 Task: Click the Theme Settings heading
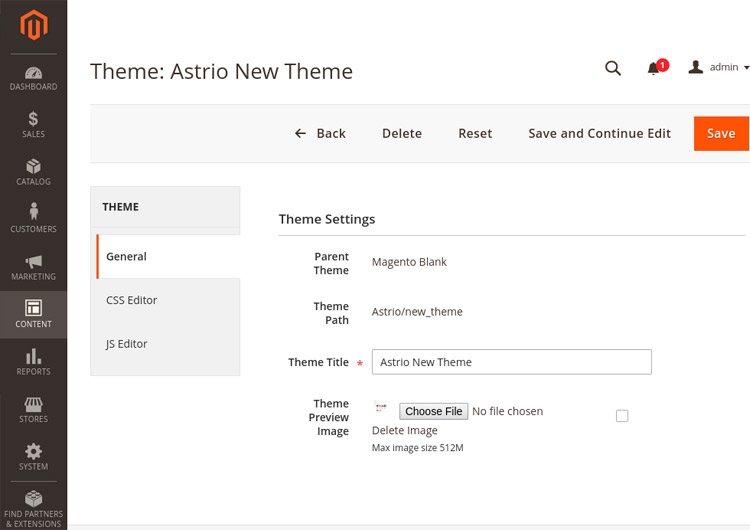point(327,219)
